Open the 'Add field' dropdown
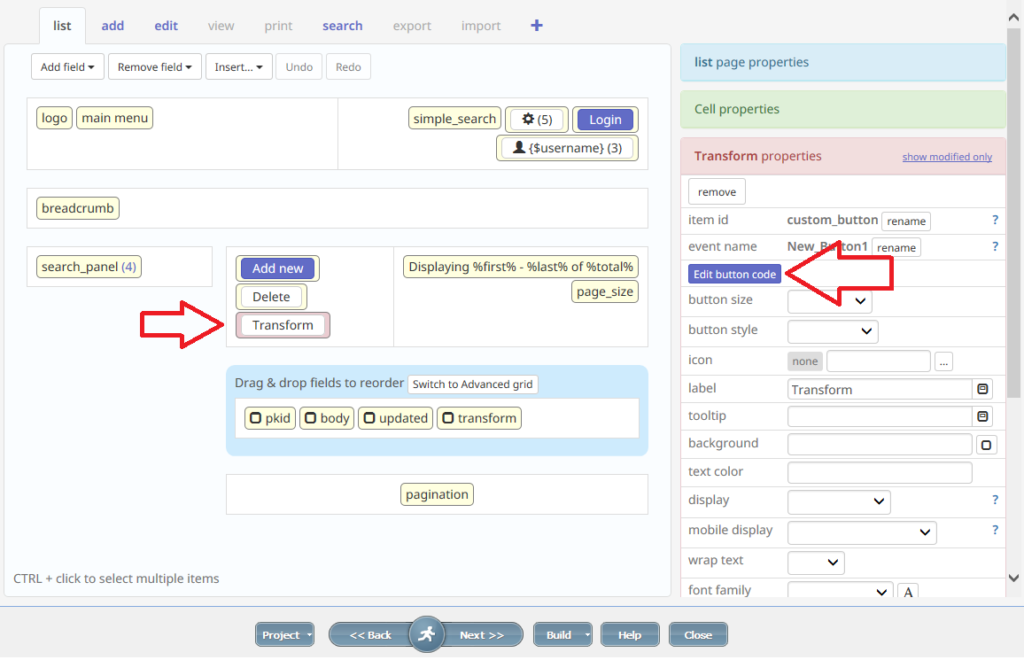 pyautogui.click(x=67, y=66)
